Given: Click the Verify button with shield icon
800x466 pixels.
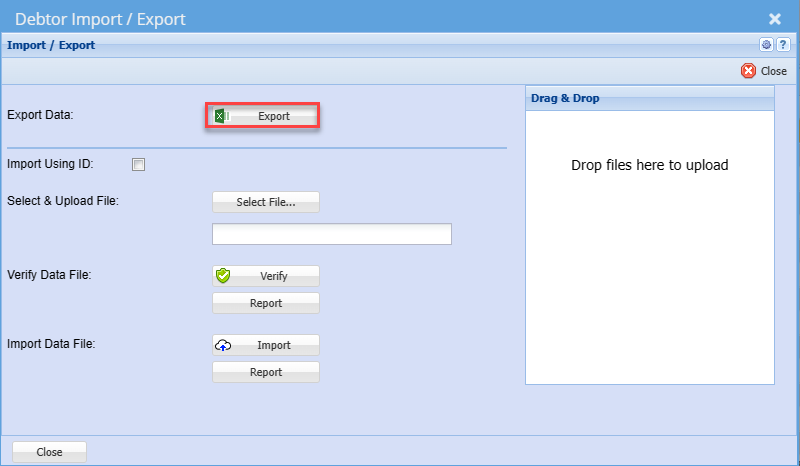Looking at the screenshot, I should (x=266, y=276).
